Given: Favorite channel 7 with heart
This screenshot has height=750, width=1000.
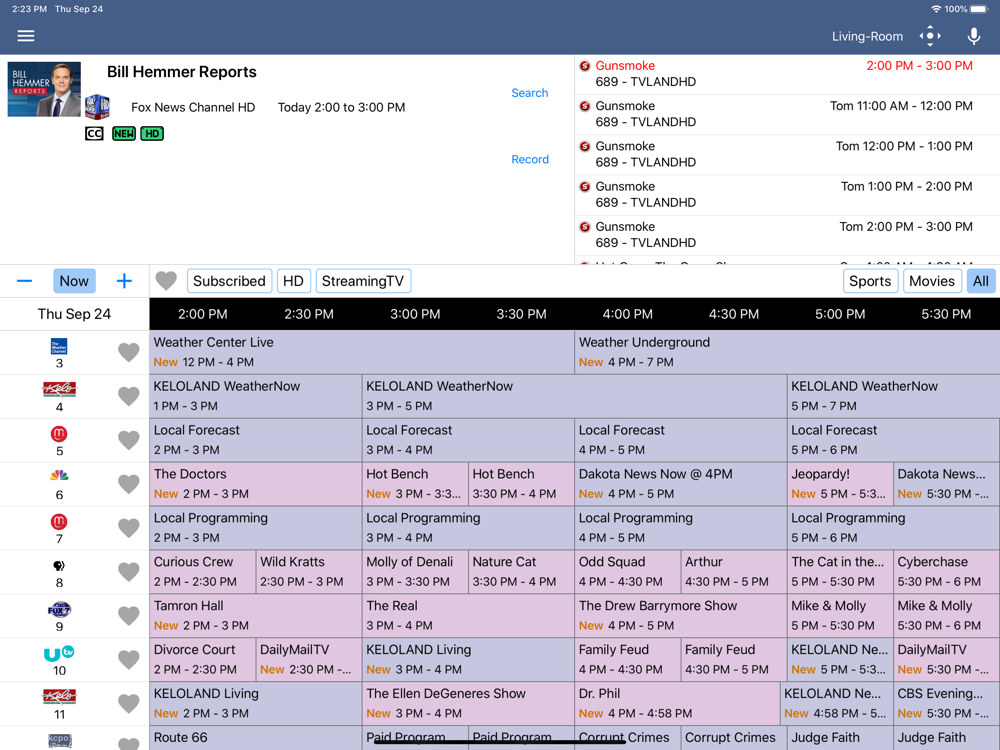Looking at the screenshot, I should tap(129, 528).
